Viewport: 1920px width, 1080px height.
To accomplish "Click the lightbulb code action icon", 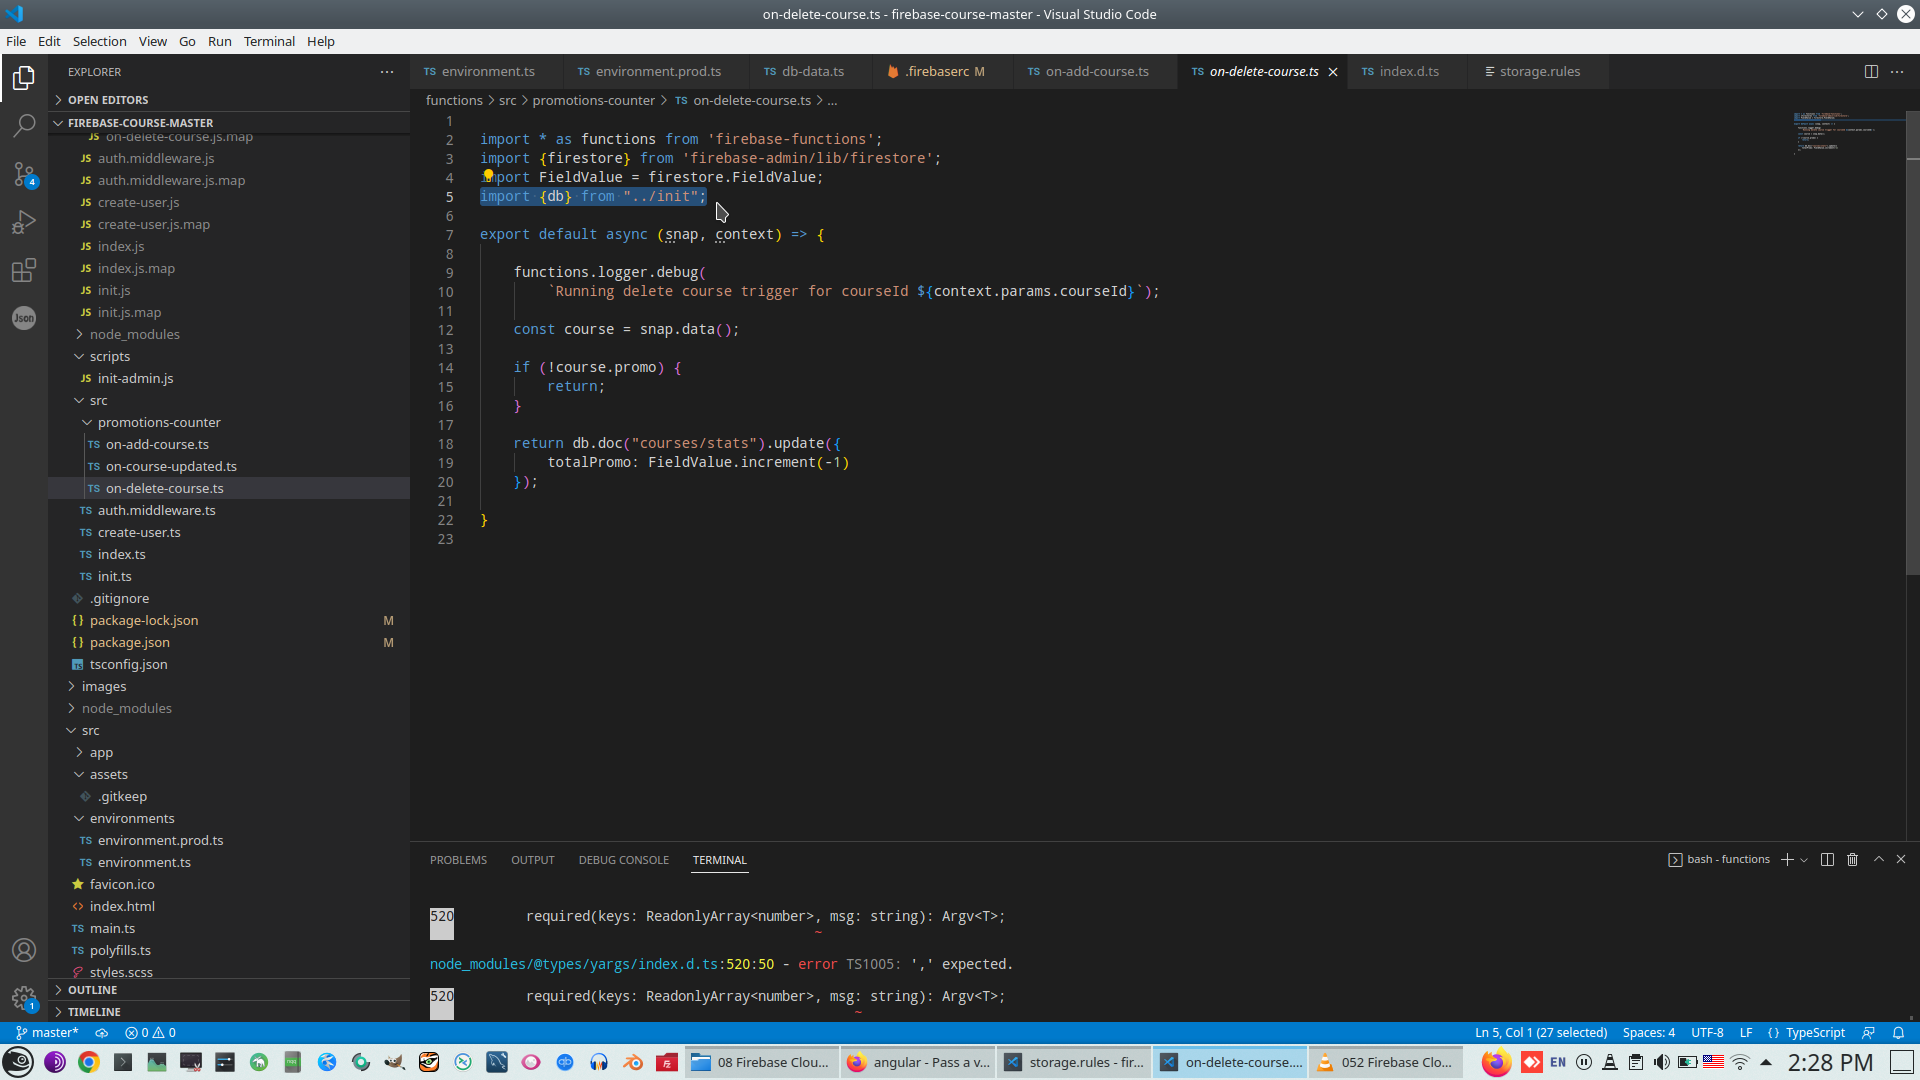I will 488,175.
